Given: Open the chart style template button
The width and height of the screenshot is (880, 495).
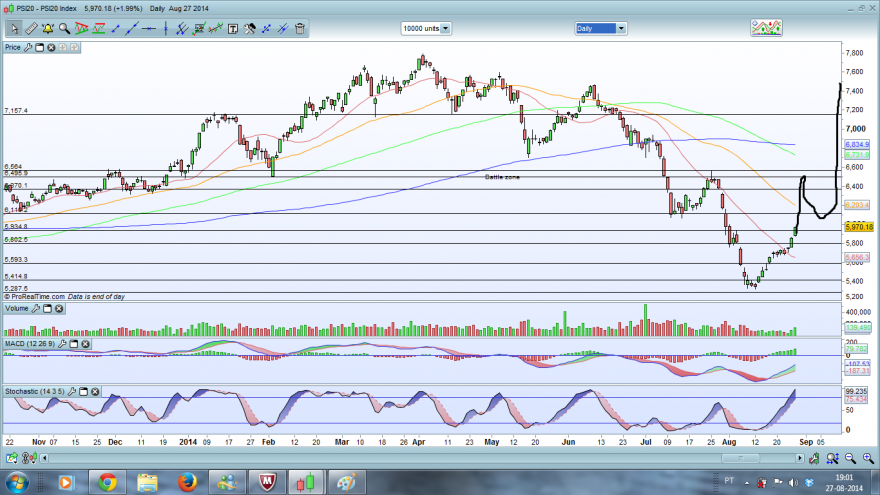Looking at the screenshot, I should tap(766, 28).
